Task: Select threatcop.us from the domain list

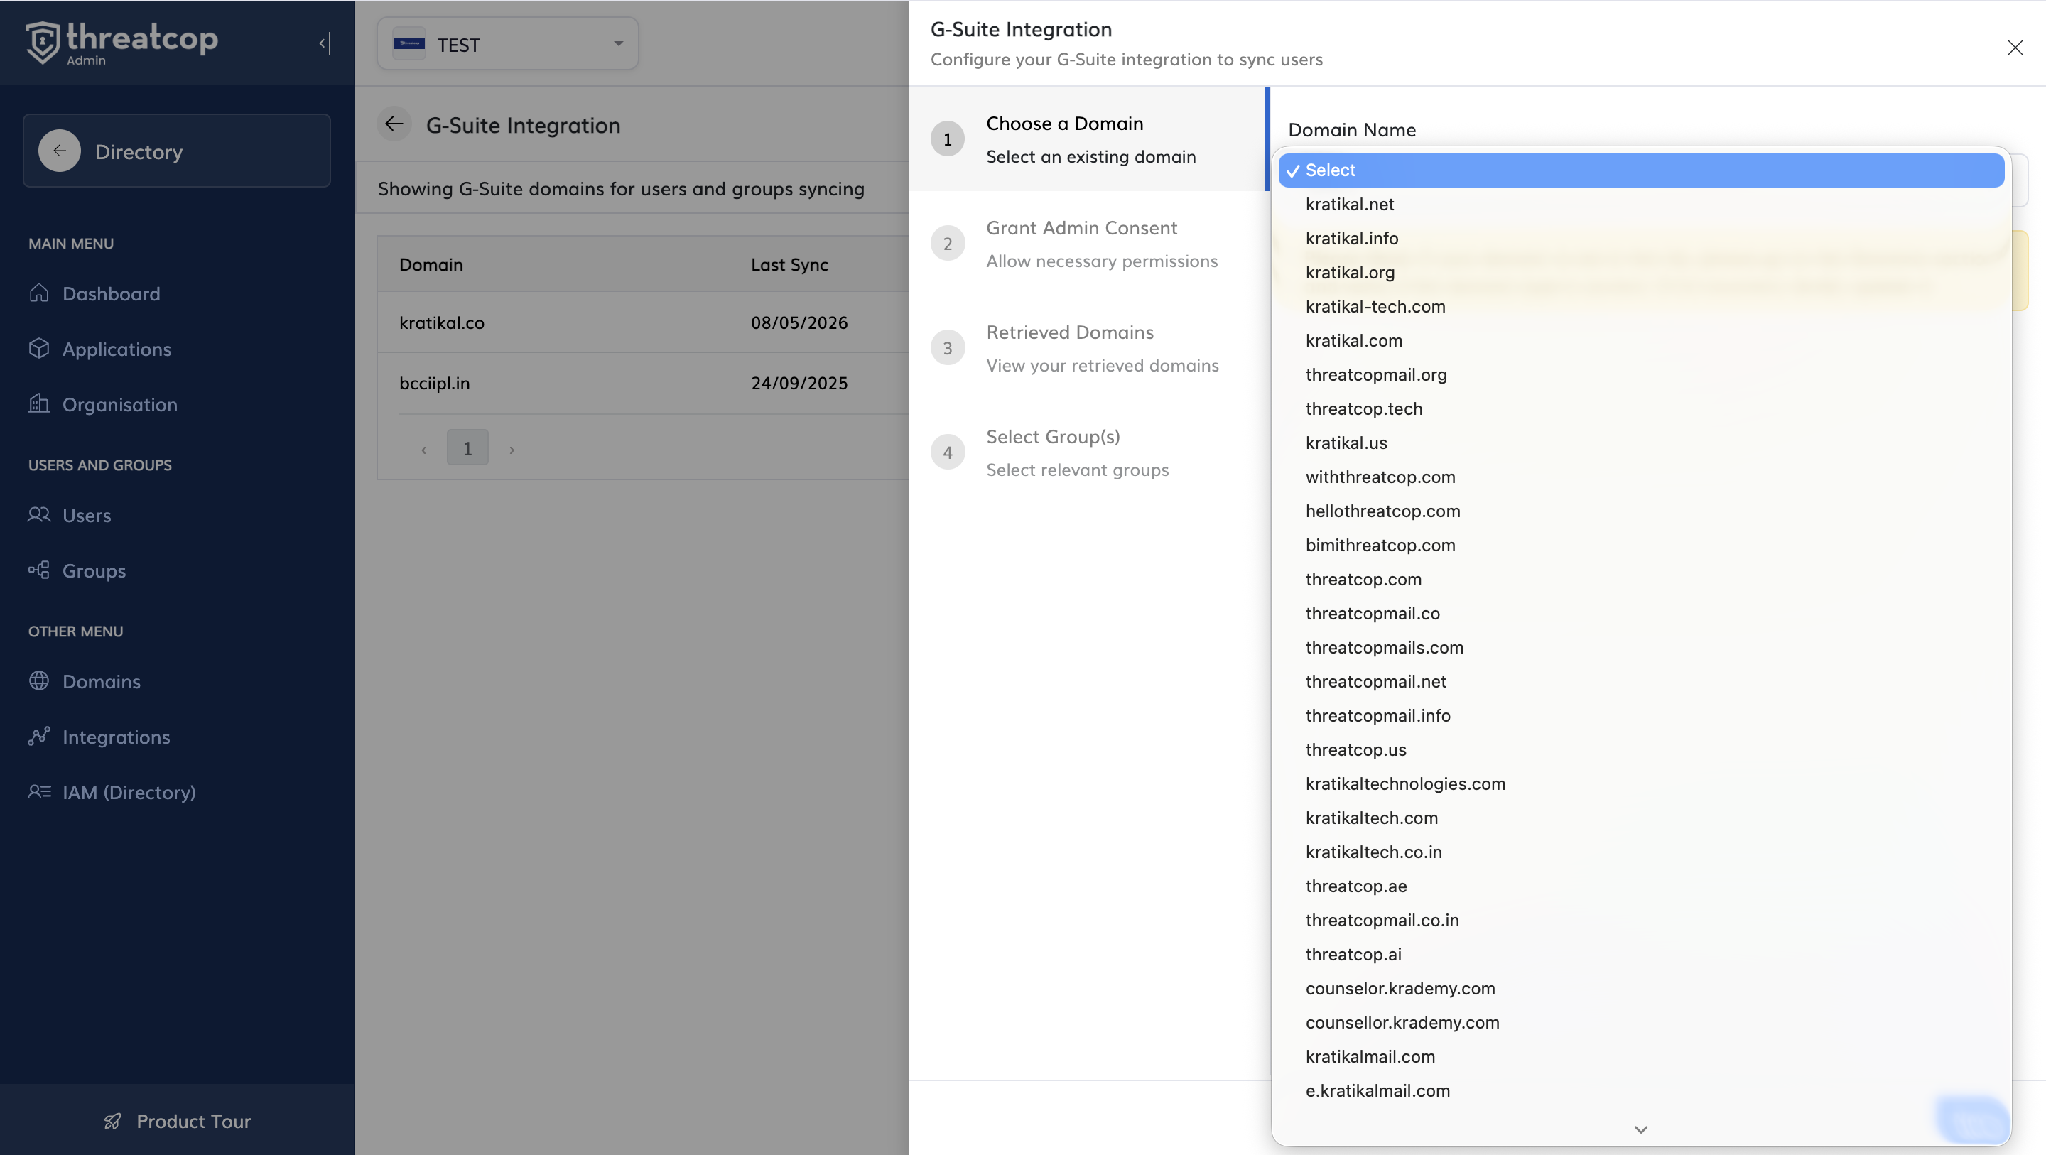Action: tap(1641, 750)
